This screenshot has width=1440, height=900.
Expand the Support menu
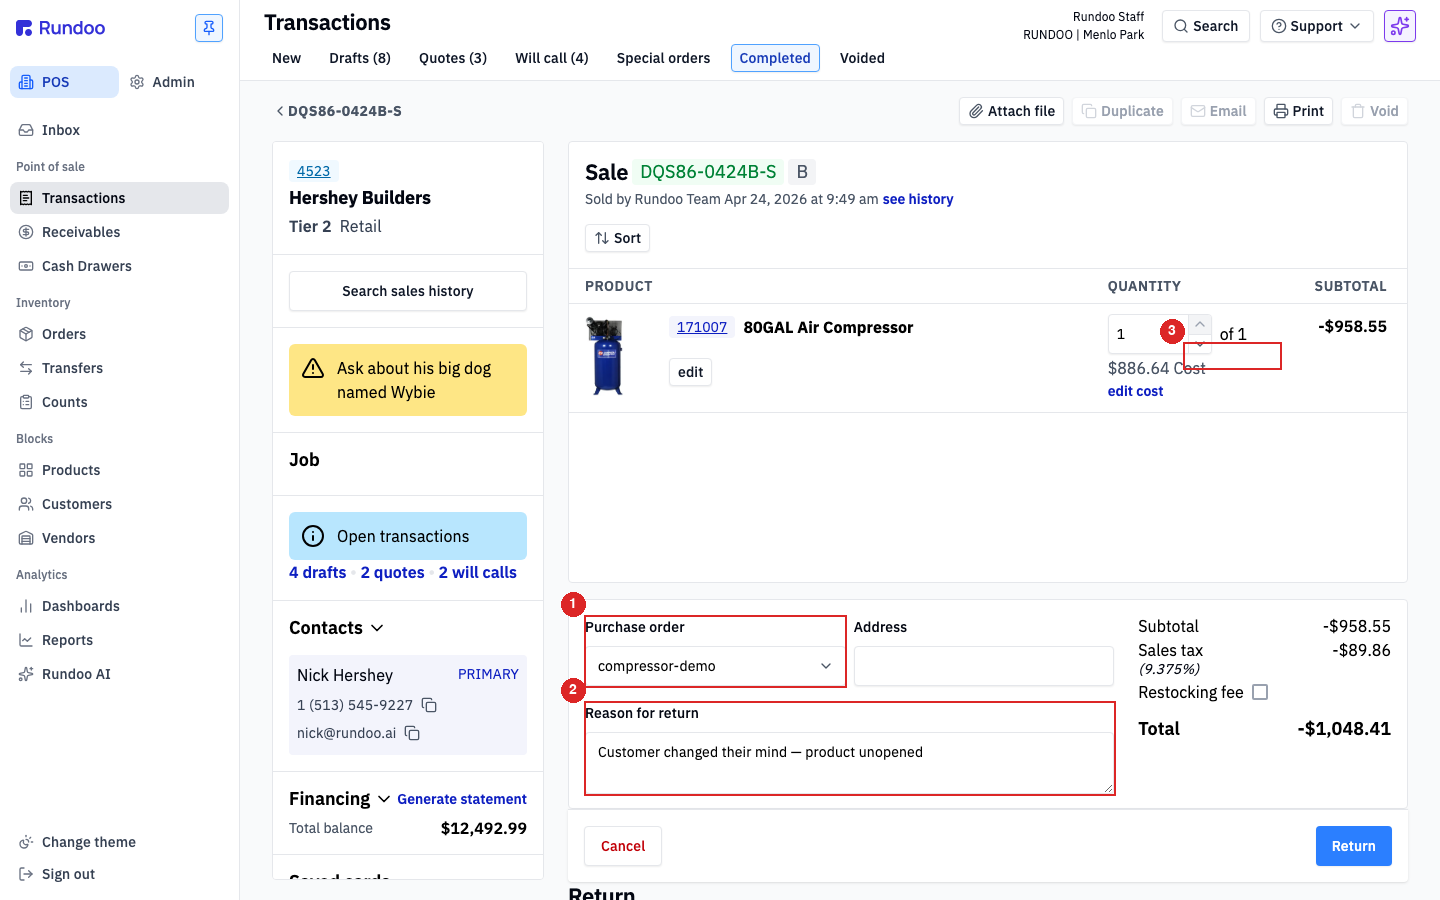pos(1316,26)
